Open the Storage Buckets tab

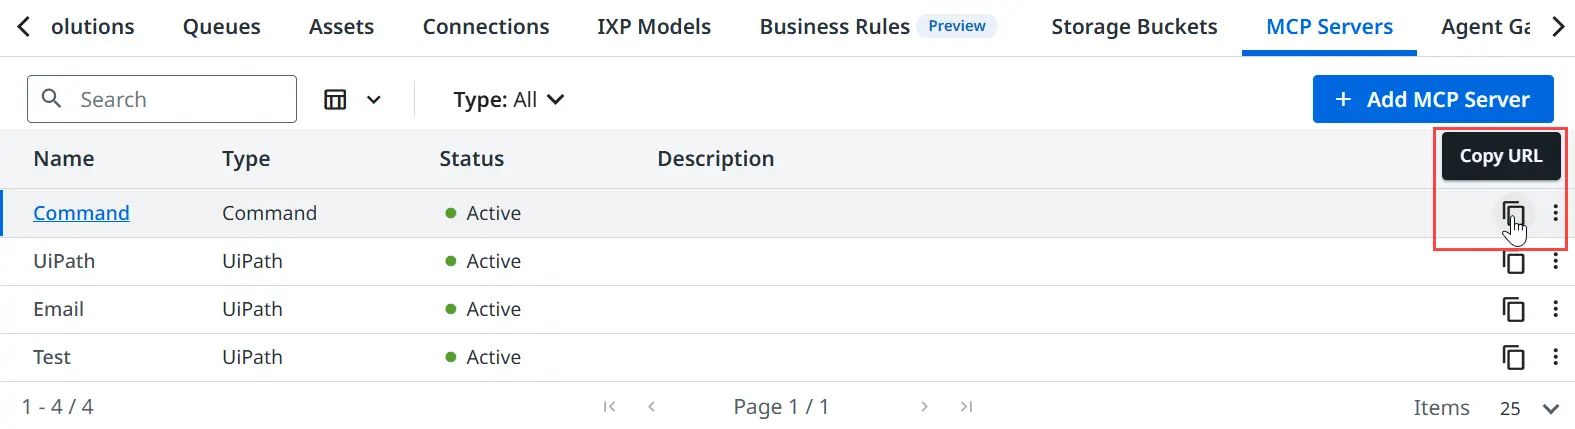tap(1134, 27)
